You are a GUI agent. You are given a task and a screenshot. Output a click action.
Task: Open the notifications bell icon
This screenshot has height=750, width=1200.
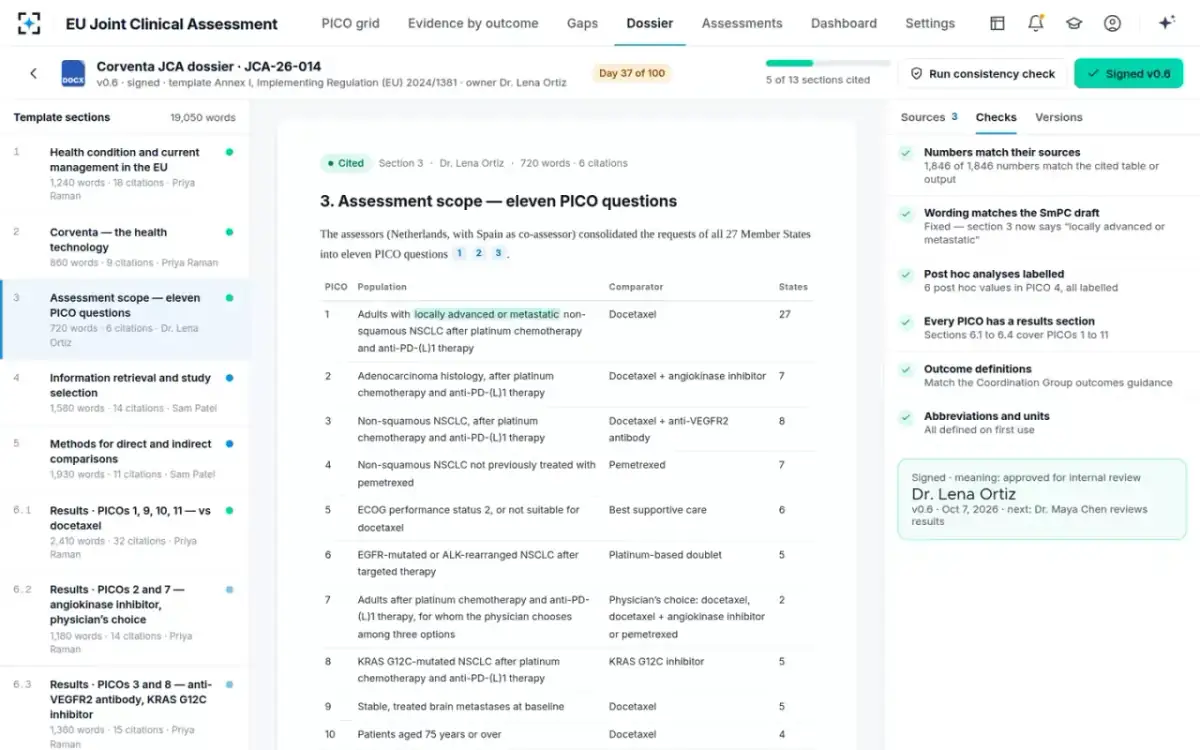(1036, 23)
